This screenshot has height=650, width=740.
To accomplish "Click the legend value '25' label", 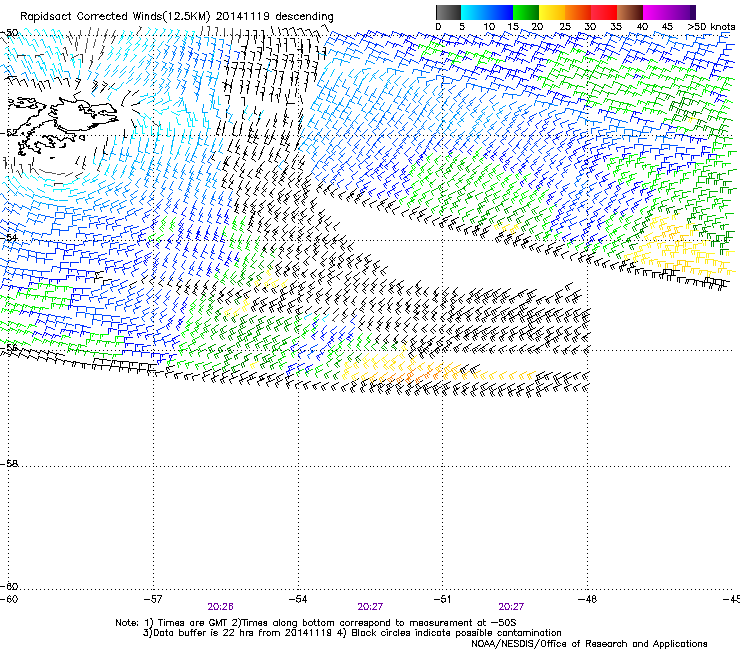I will pyautogui.click(x=565, y=27).
